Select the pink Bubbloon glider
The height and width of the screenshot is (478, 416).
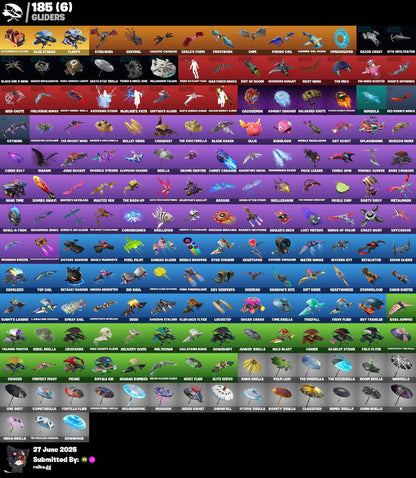tap(282, 130)
